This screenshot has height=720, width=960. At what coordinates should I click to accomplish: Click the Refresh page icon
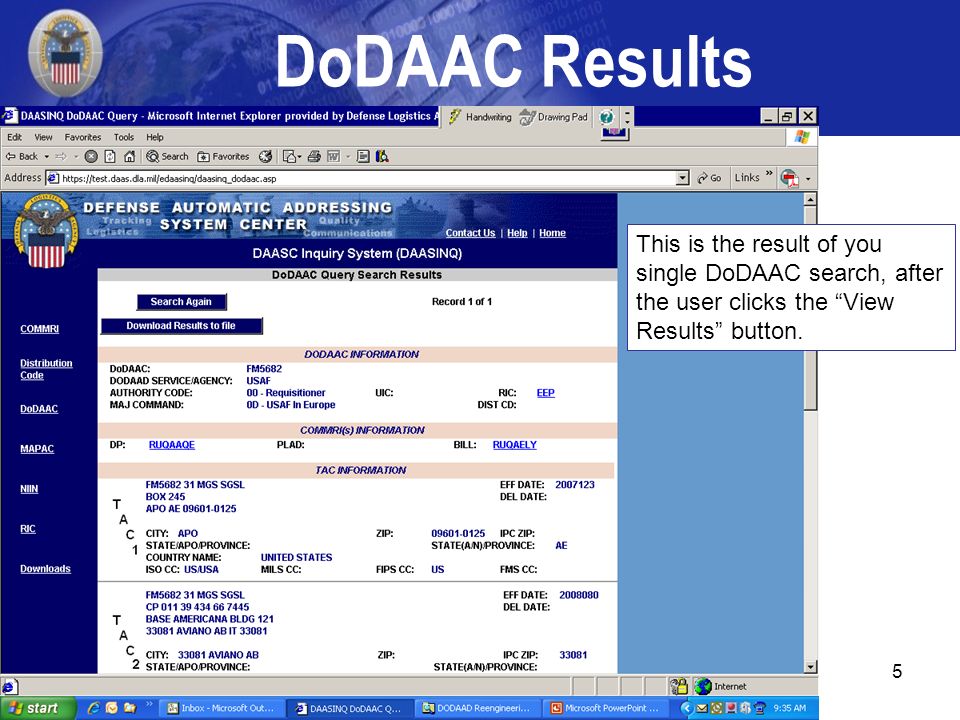[110, 157]
